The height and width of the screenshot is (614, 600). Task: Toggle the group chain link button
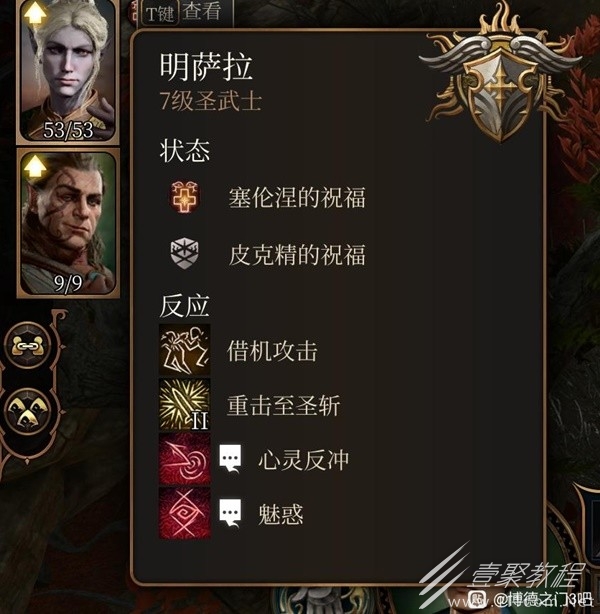tap(27, 346)
